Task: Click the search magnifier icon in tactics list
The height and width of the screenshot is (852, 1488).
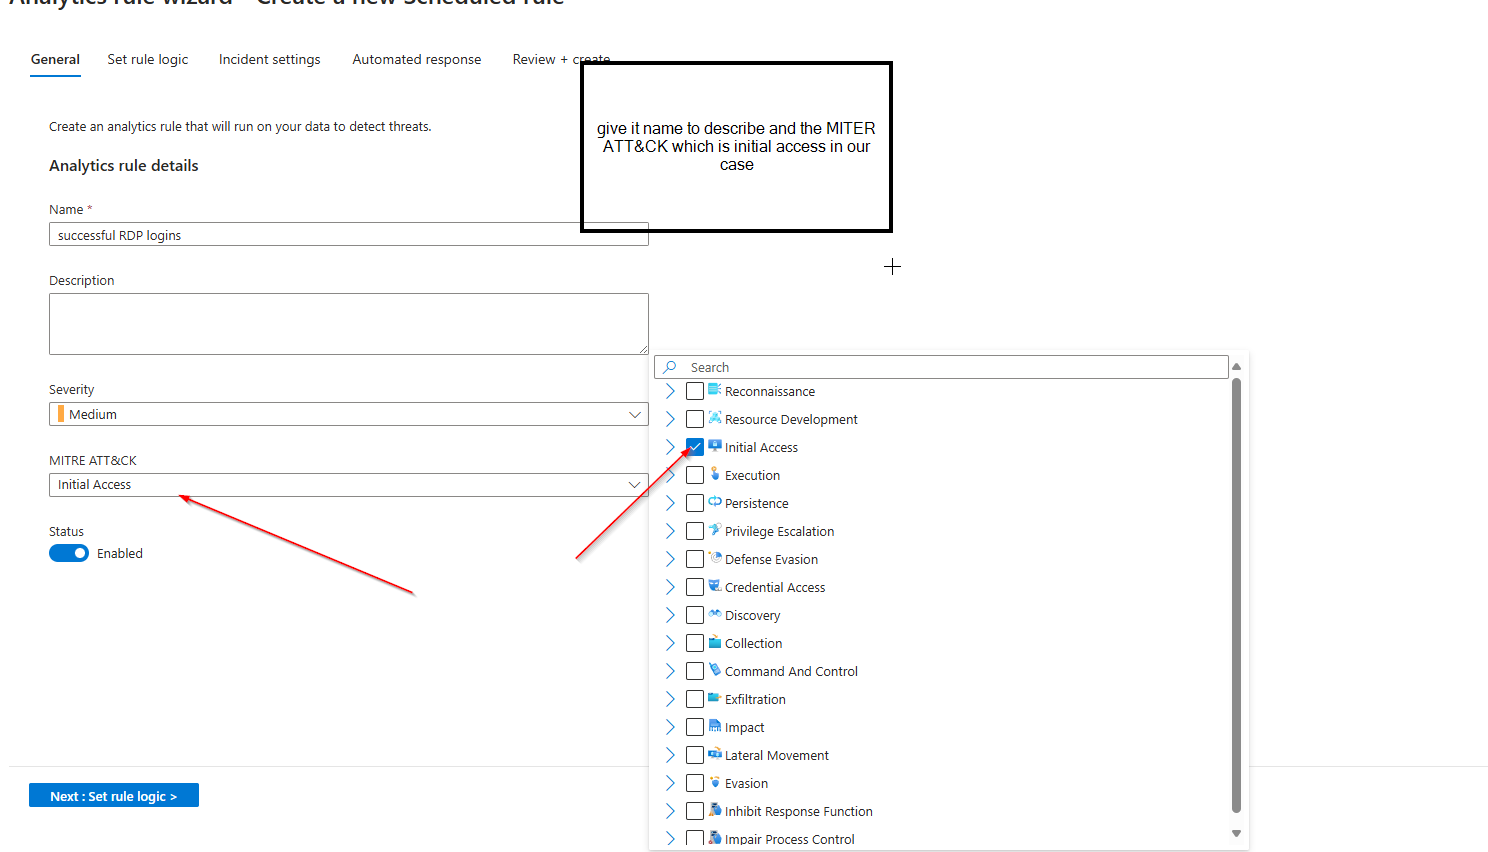Action: click(670, 367)
